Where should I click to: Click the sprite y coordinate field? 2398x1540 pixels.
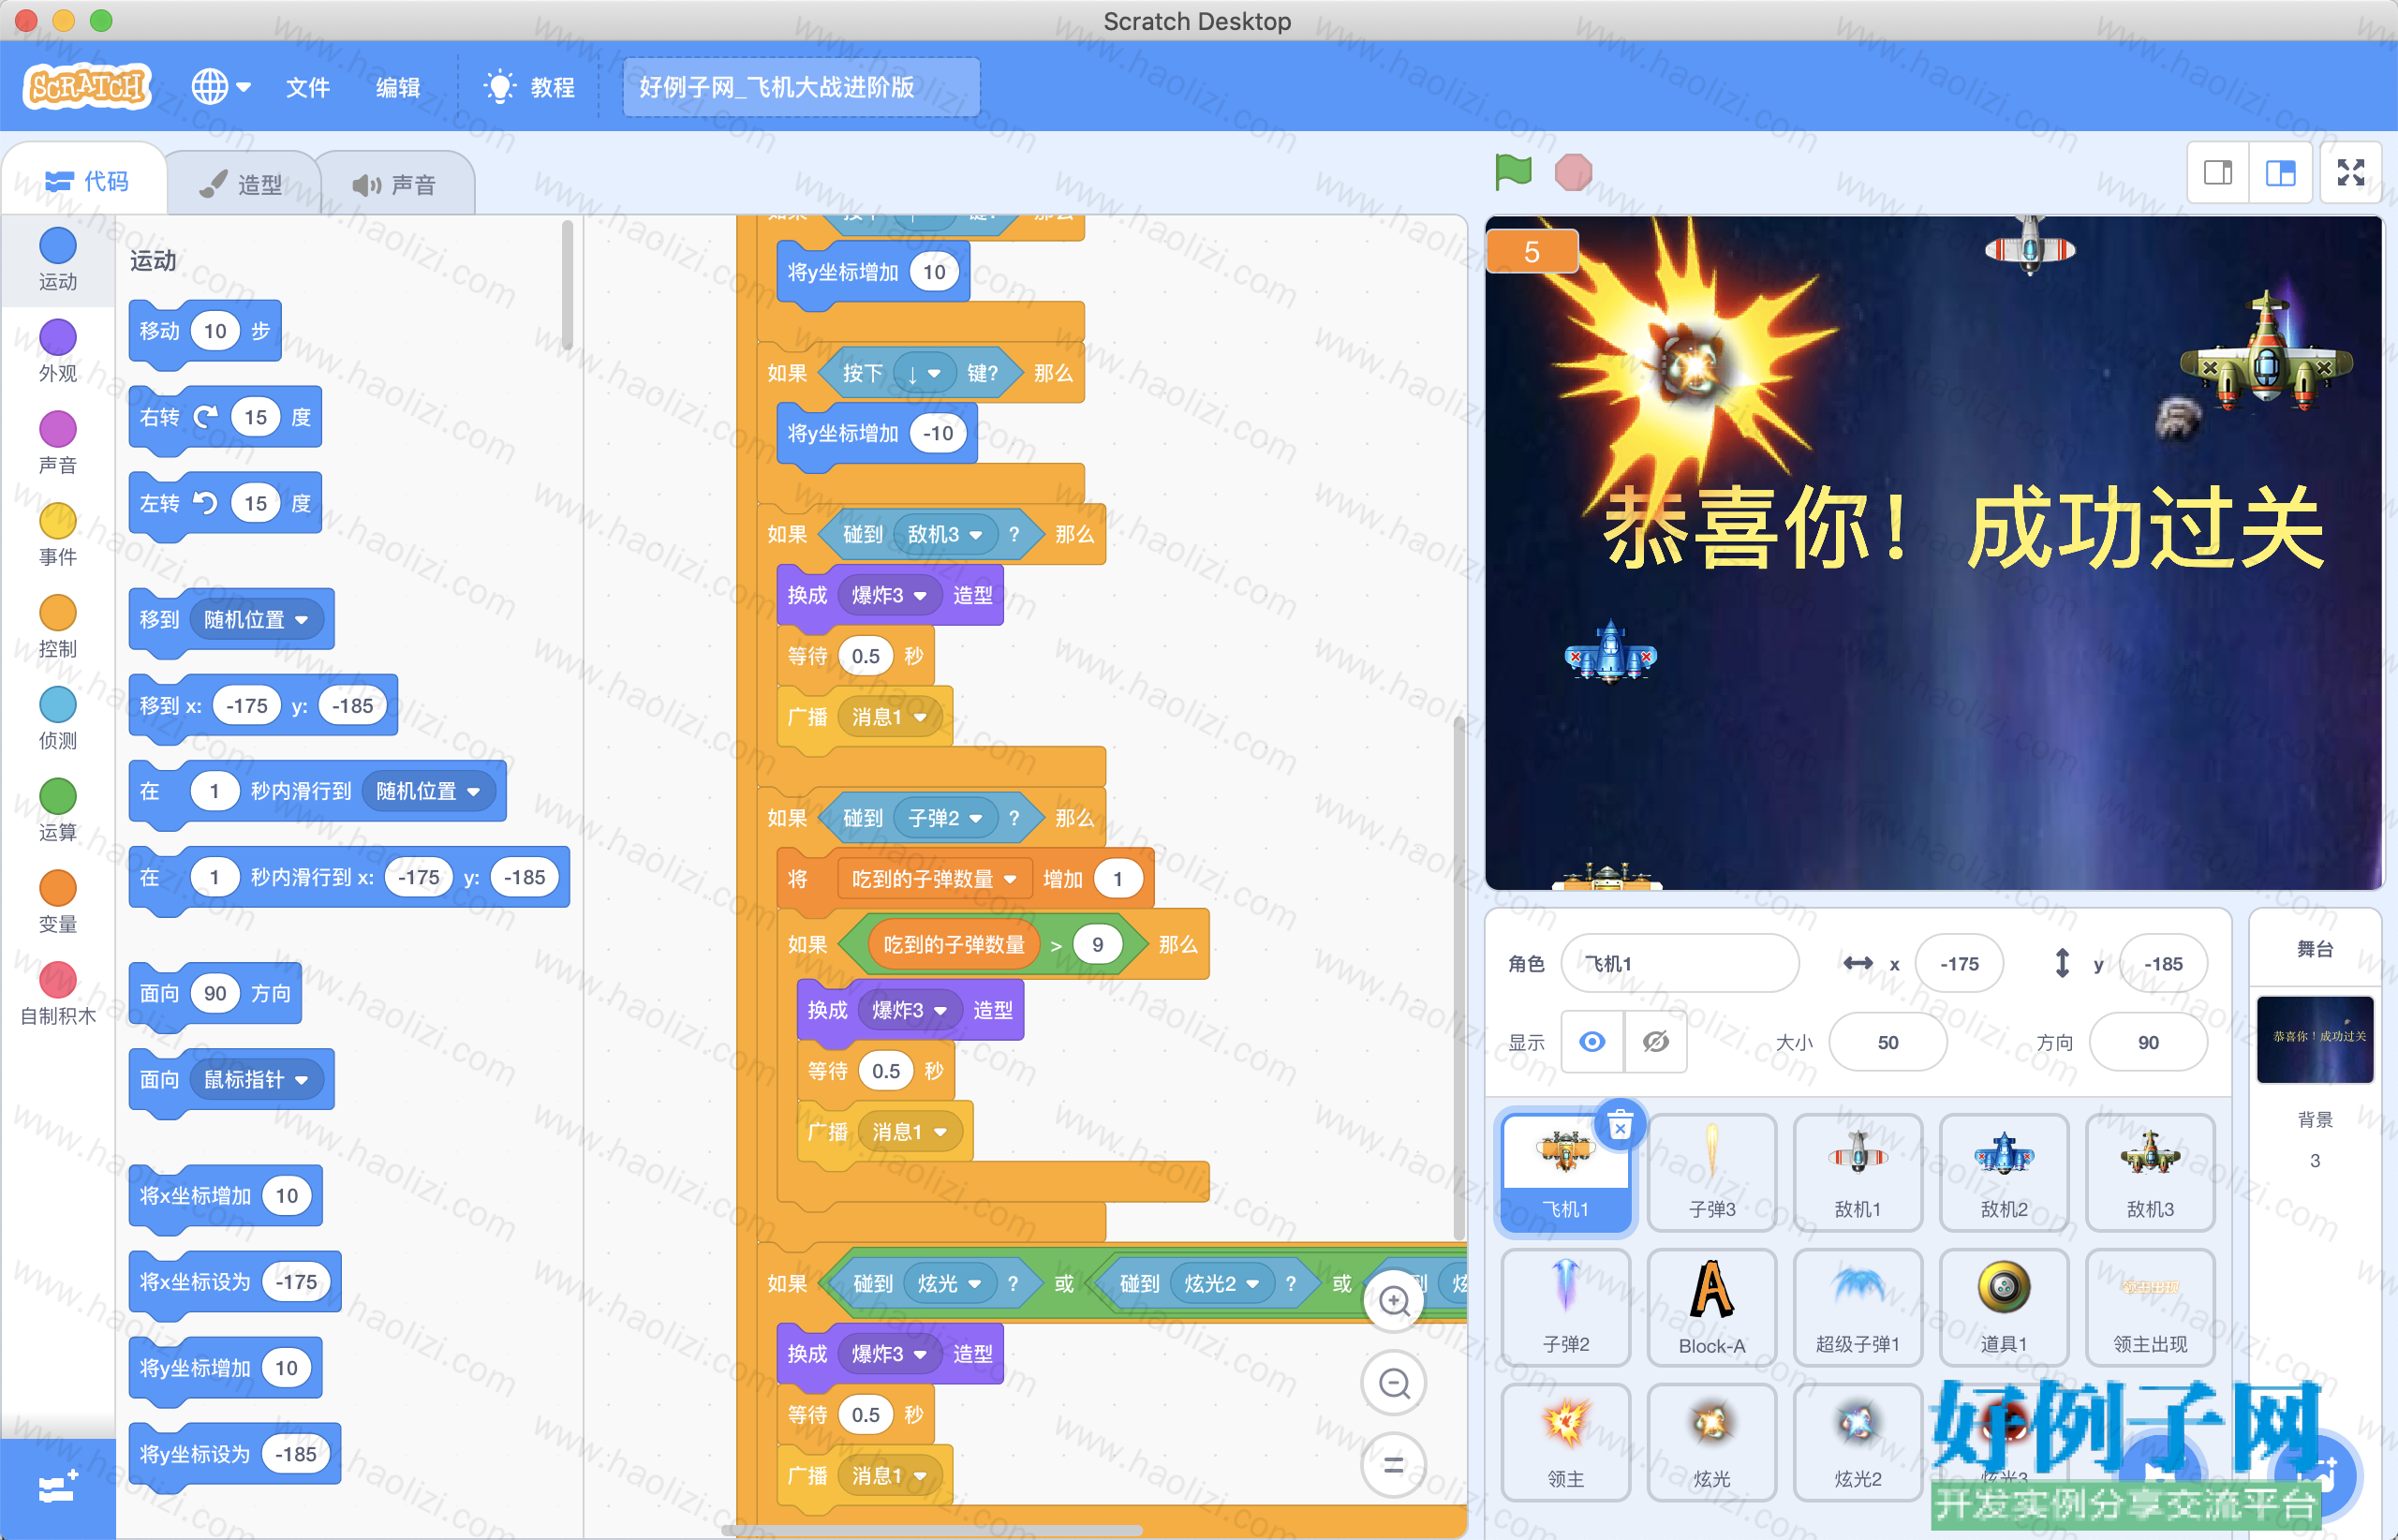pyautogui.click(x=2163, y=964)
